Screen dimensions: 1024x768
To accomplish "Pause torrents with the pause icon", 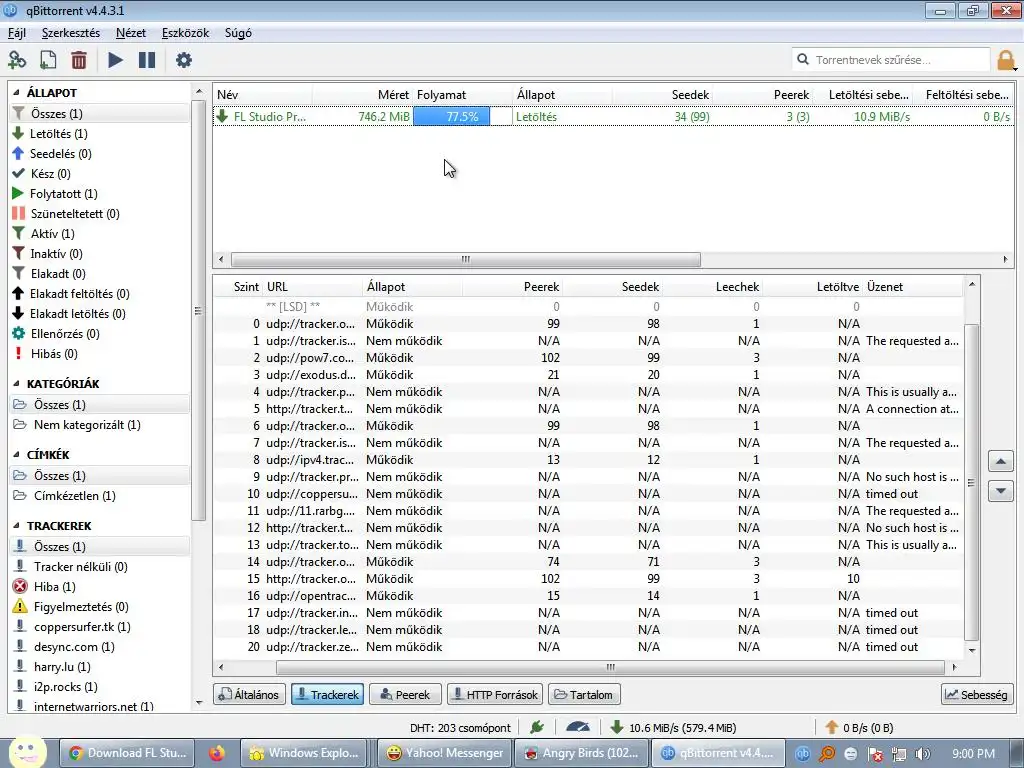I will 147,60.
